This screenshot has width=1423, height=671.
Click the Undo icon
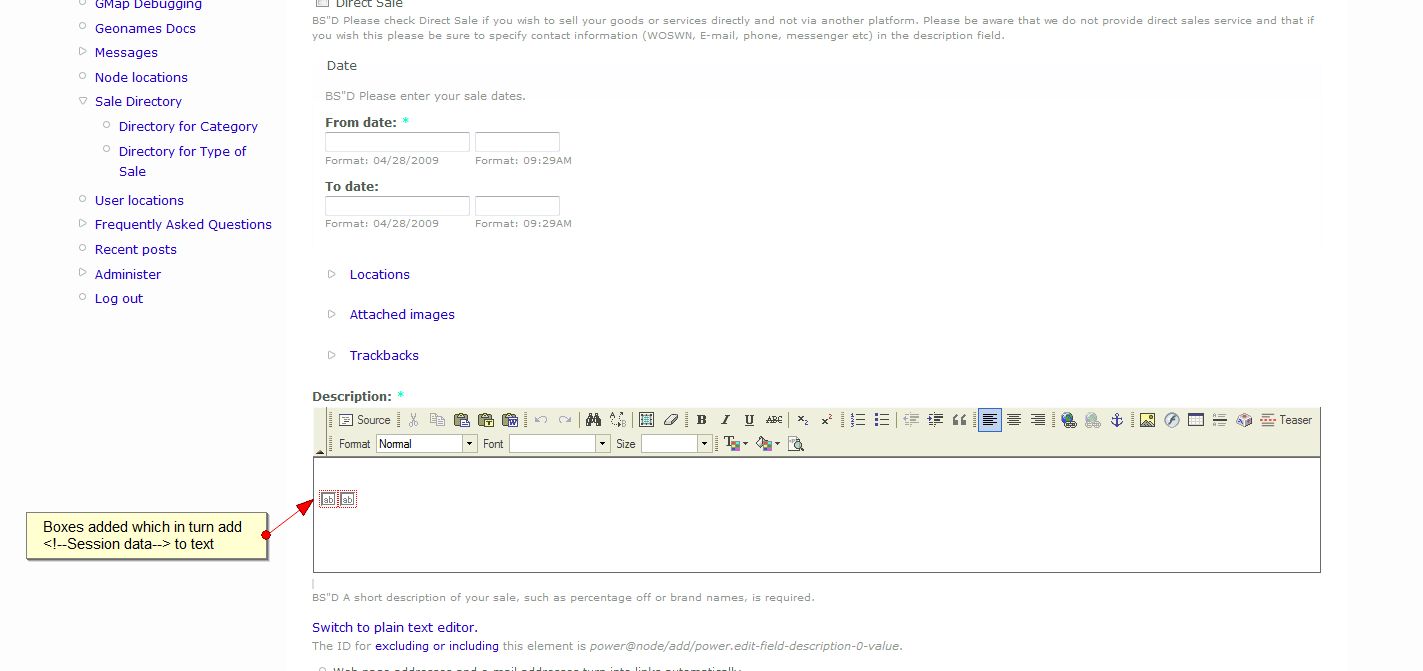pos(540,420)
